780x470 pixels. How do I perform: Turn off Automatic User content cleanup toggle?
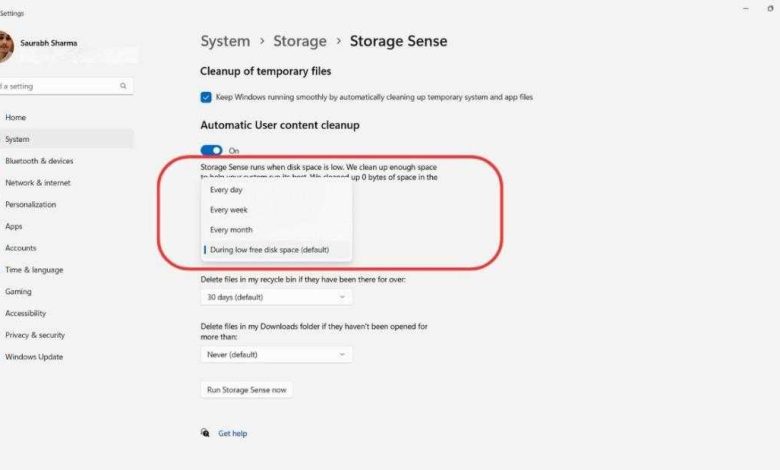(x=211, y=150)
